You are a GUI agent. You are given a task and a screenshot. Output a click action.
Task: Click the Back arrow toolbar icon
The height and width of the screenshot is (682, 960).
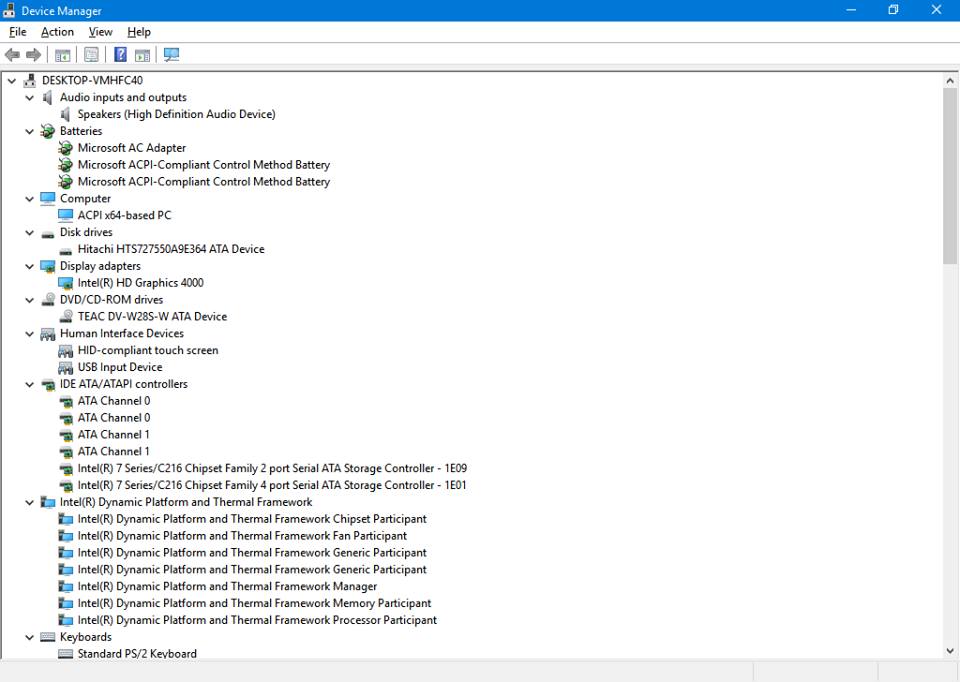pyautogui.click(x=12, y=55)
